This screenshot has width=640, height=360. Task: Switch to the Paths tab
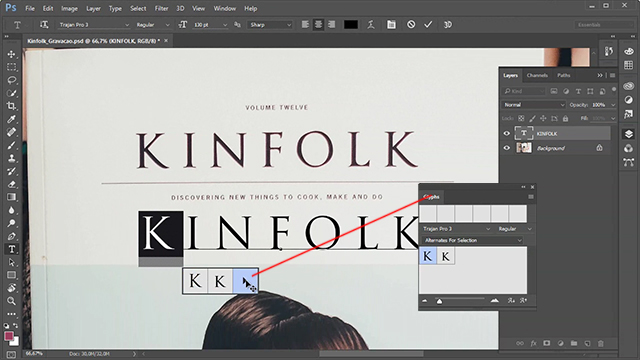(x=564, y=76)
